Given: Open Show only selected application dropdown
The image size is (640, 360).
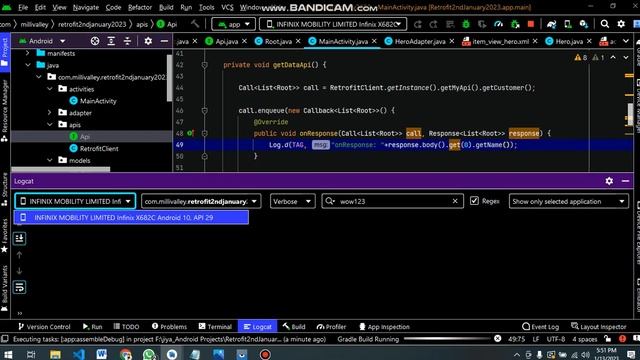Looking at the screenshot, I should coord(569,201).
